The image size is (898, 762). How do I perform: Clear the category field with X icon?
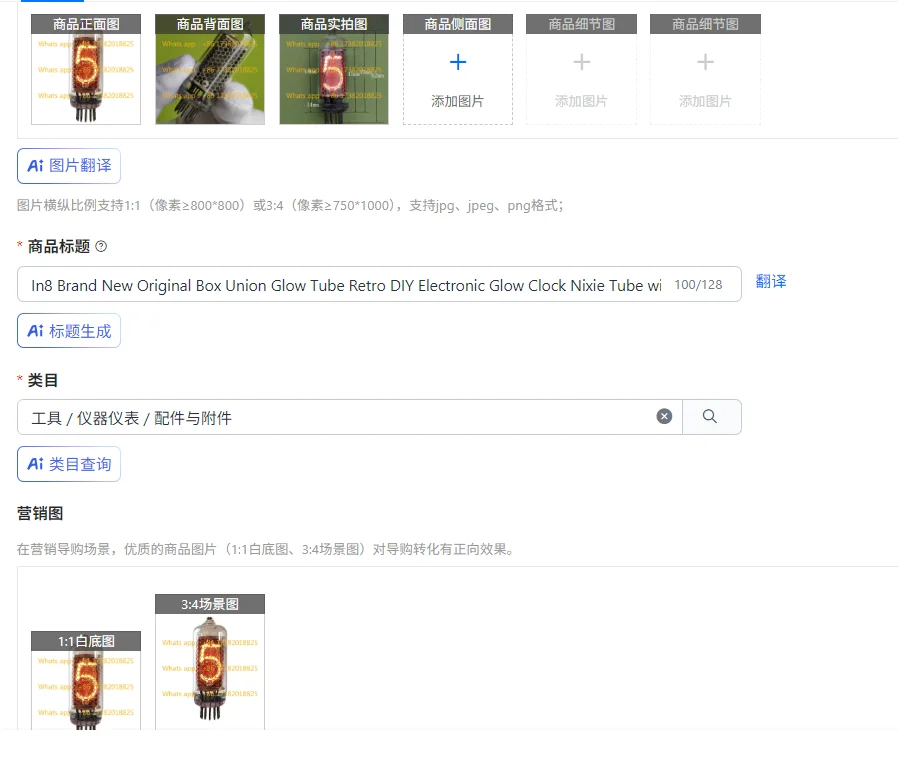664,416
